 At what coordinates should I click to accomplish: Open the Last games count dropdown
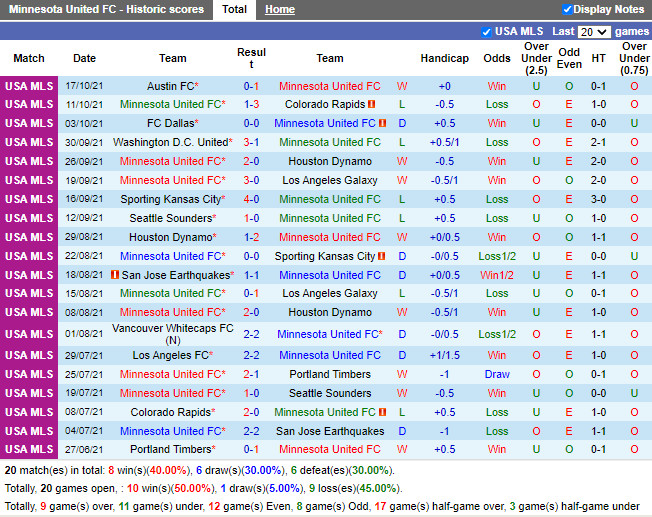pos(594,32)
